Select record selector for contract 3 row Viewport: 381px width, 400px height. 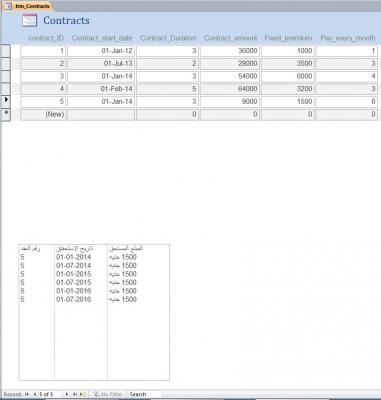point(6,76)
